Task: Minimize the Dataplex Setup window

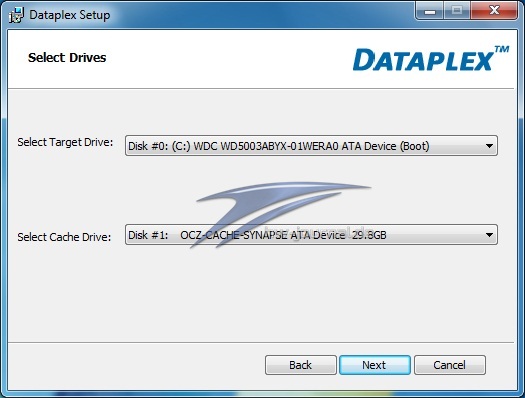Action: click(x=430, y=11)
